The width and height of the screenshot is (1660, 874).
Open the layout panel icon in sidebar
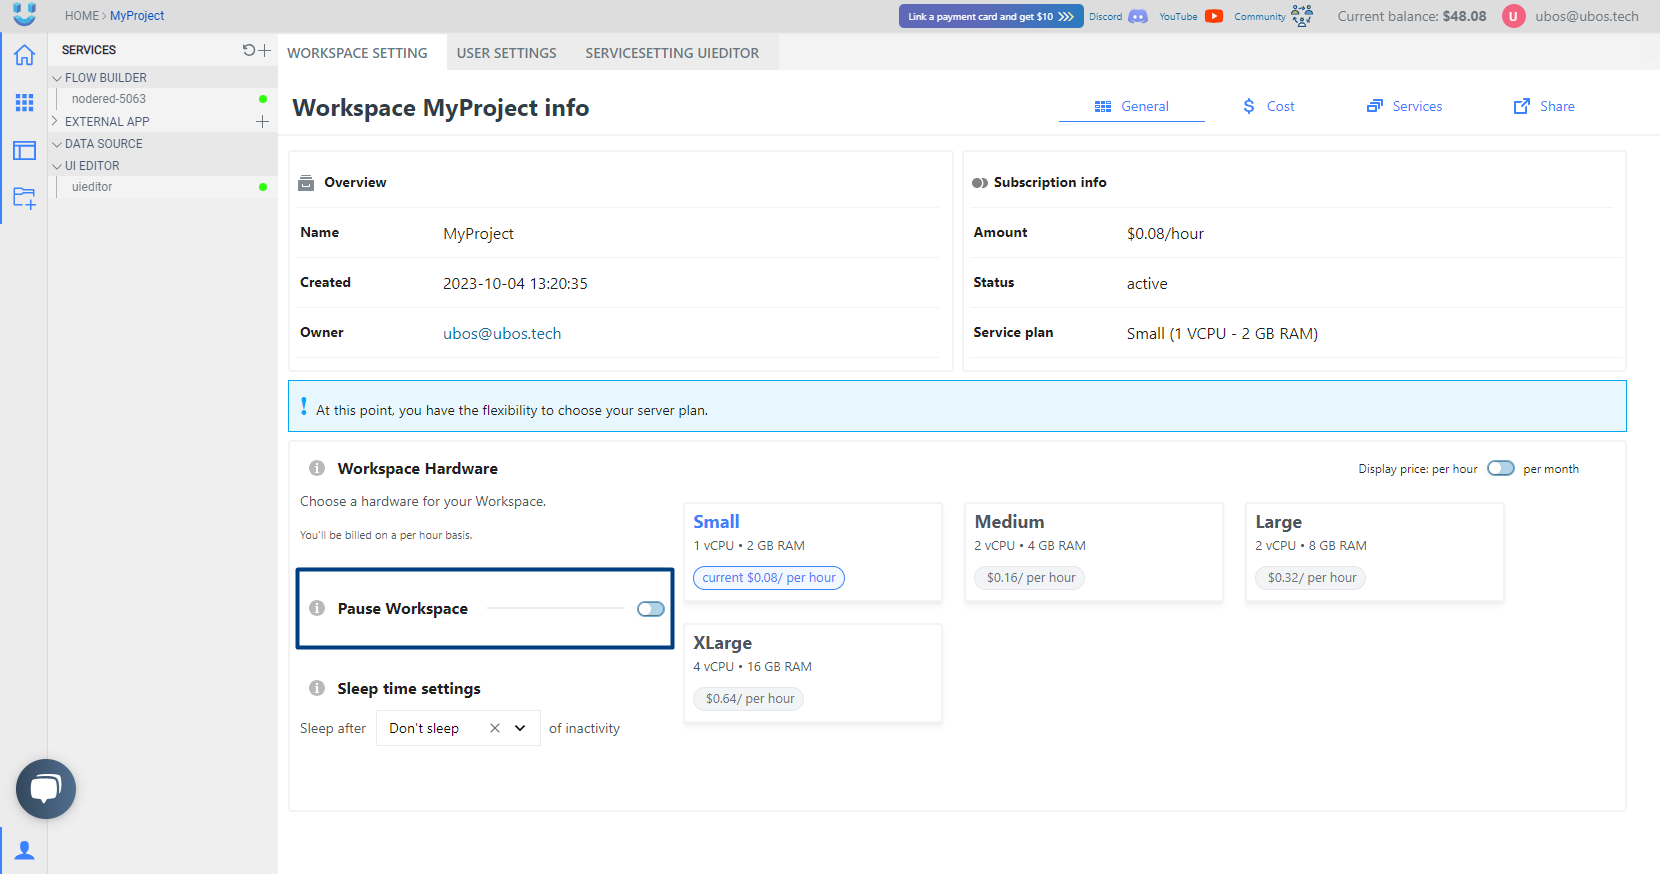[x=24, y=151]
